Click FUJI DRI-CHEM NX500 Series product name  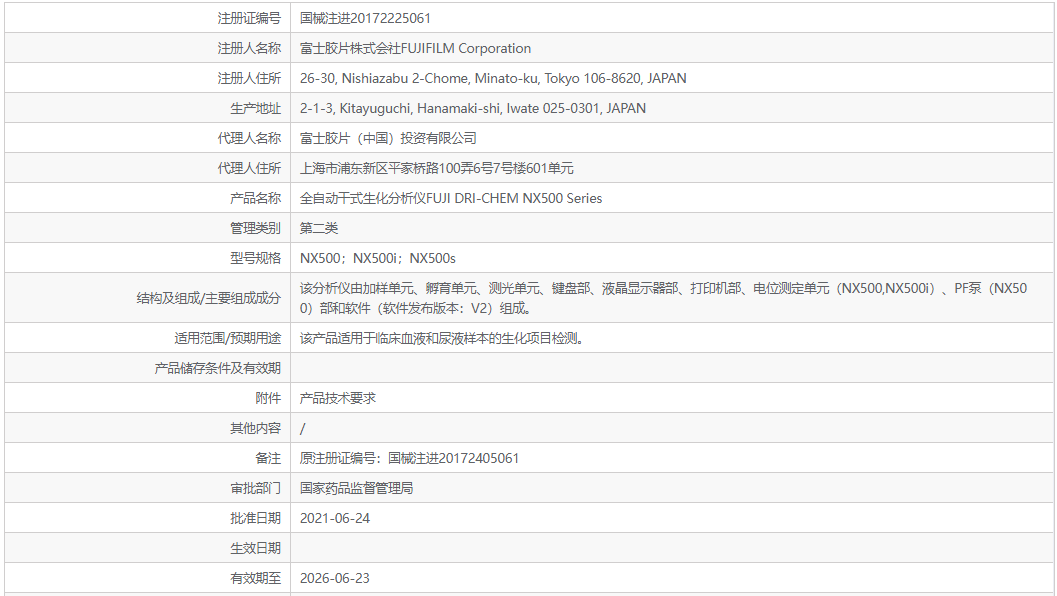451,198
